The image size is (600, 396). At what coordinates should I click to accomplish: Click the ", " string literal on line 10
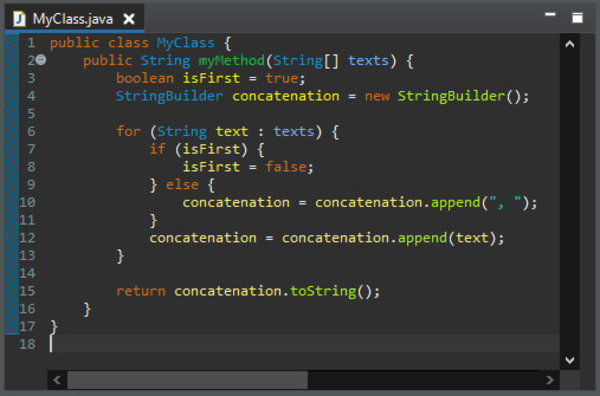pyautogui.click(x=505, y=202)
